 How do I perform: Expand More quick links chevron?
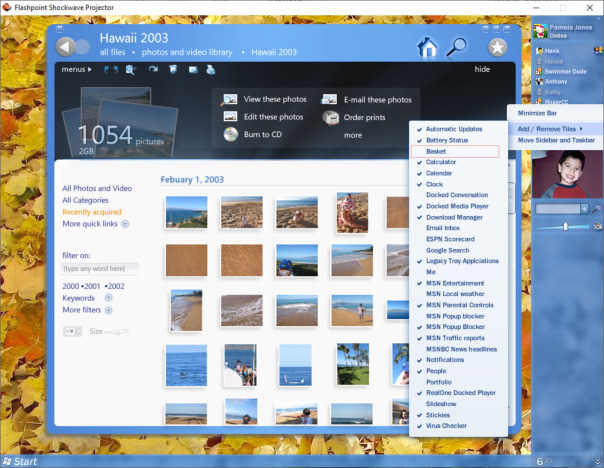(x=125, y=224)
